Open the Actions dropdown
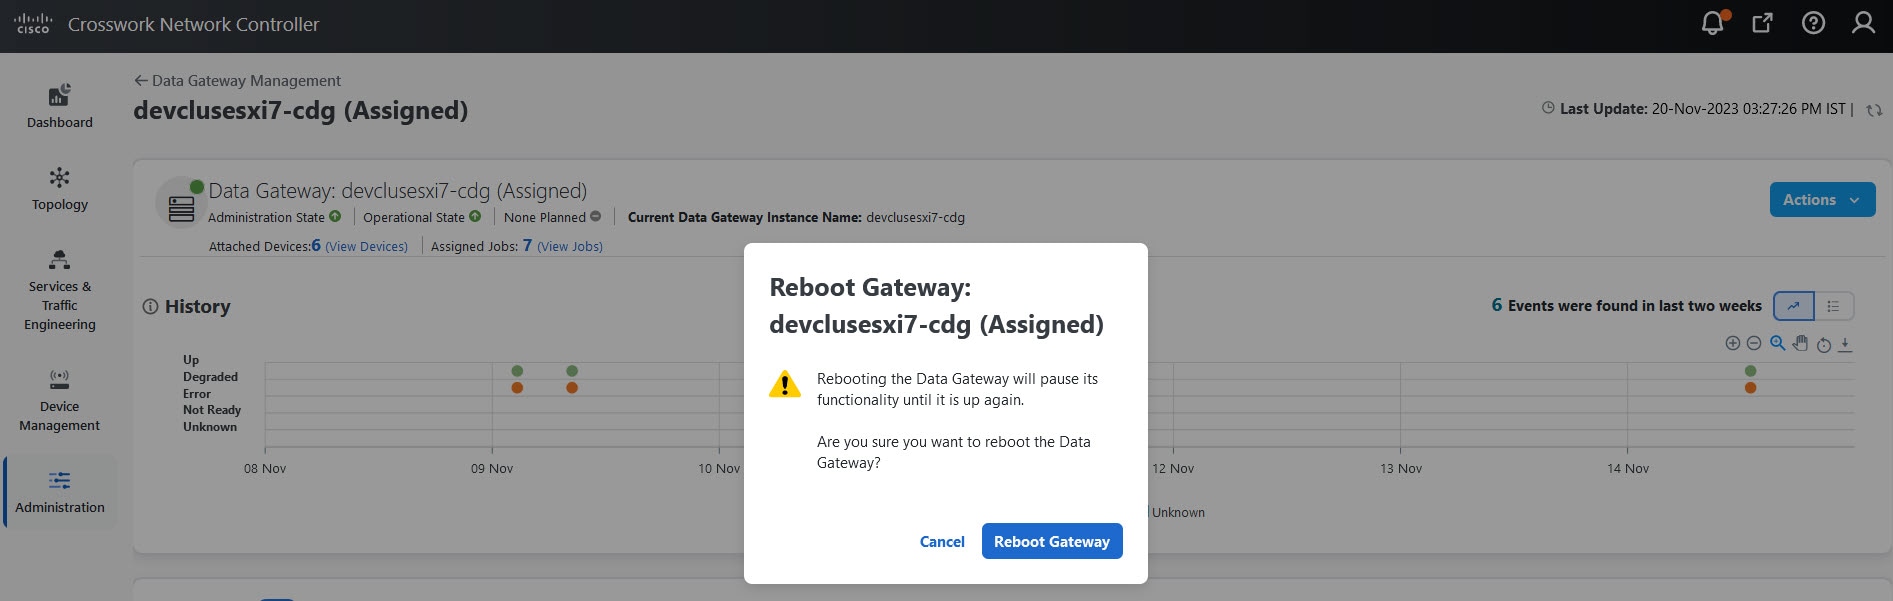1893x601 pixels. [1822, 200]
